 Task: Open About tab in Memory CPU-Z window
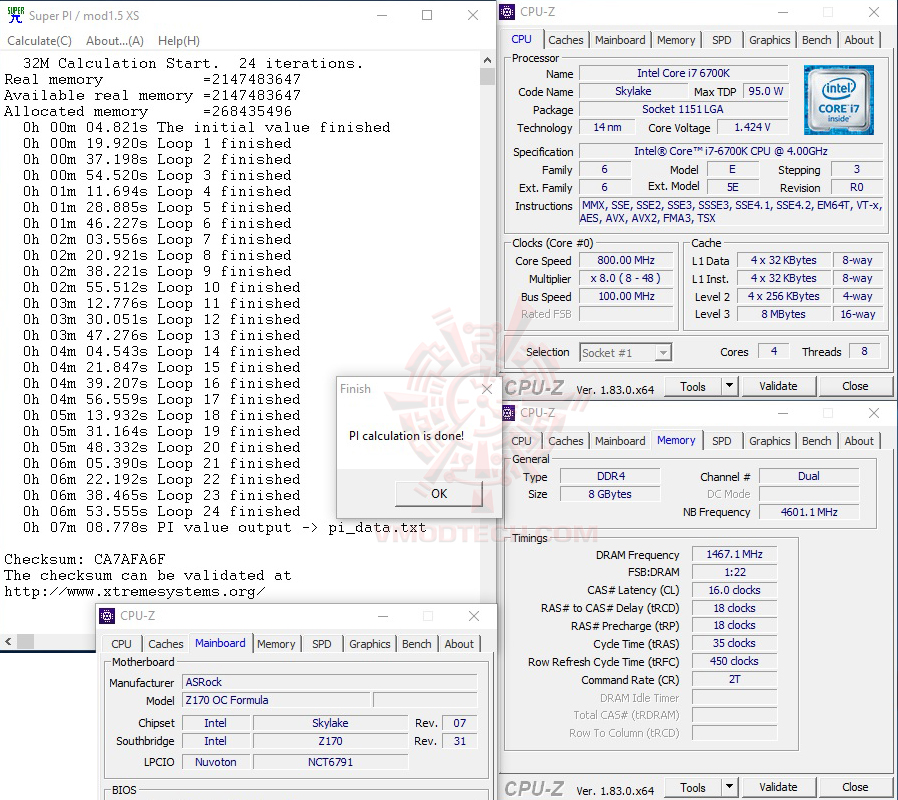point(858,441)
